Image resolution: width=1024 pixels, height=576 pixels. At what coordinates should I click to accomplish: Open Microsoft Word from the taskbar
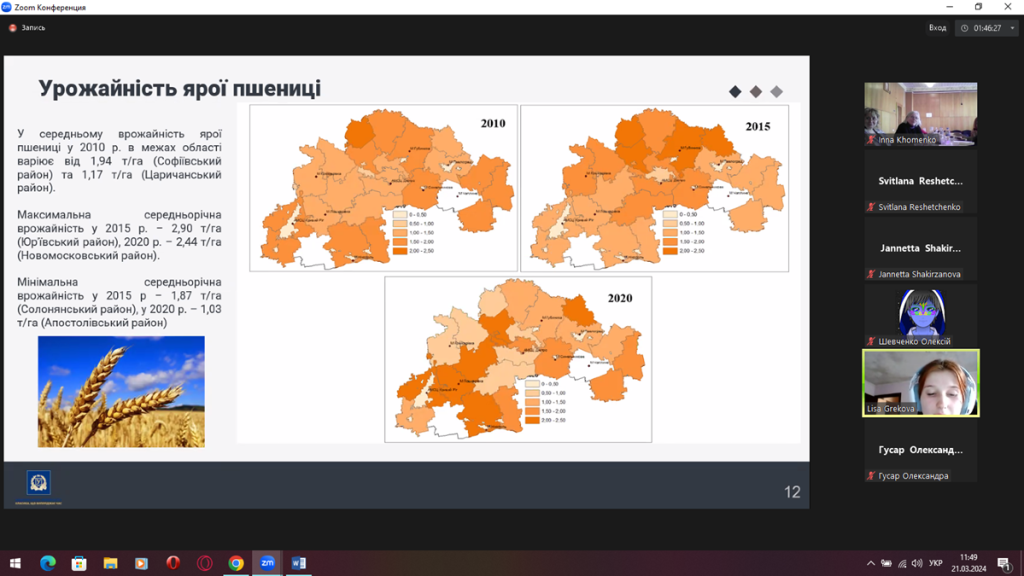(298, 563)
